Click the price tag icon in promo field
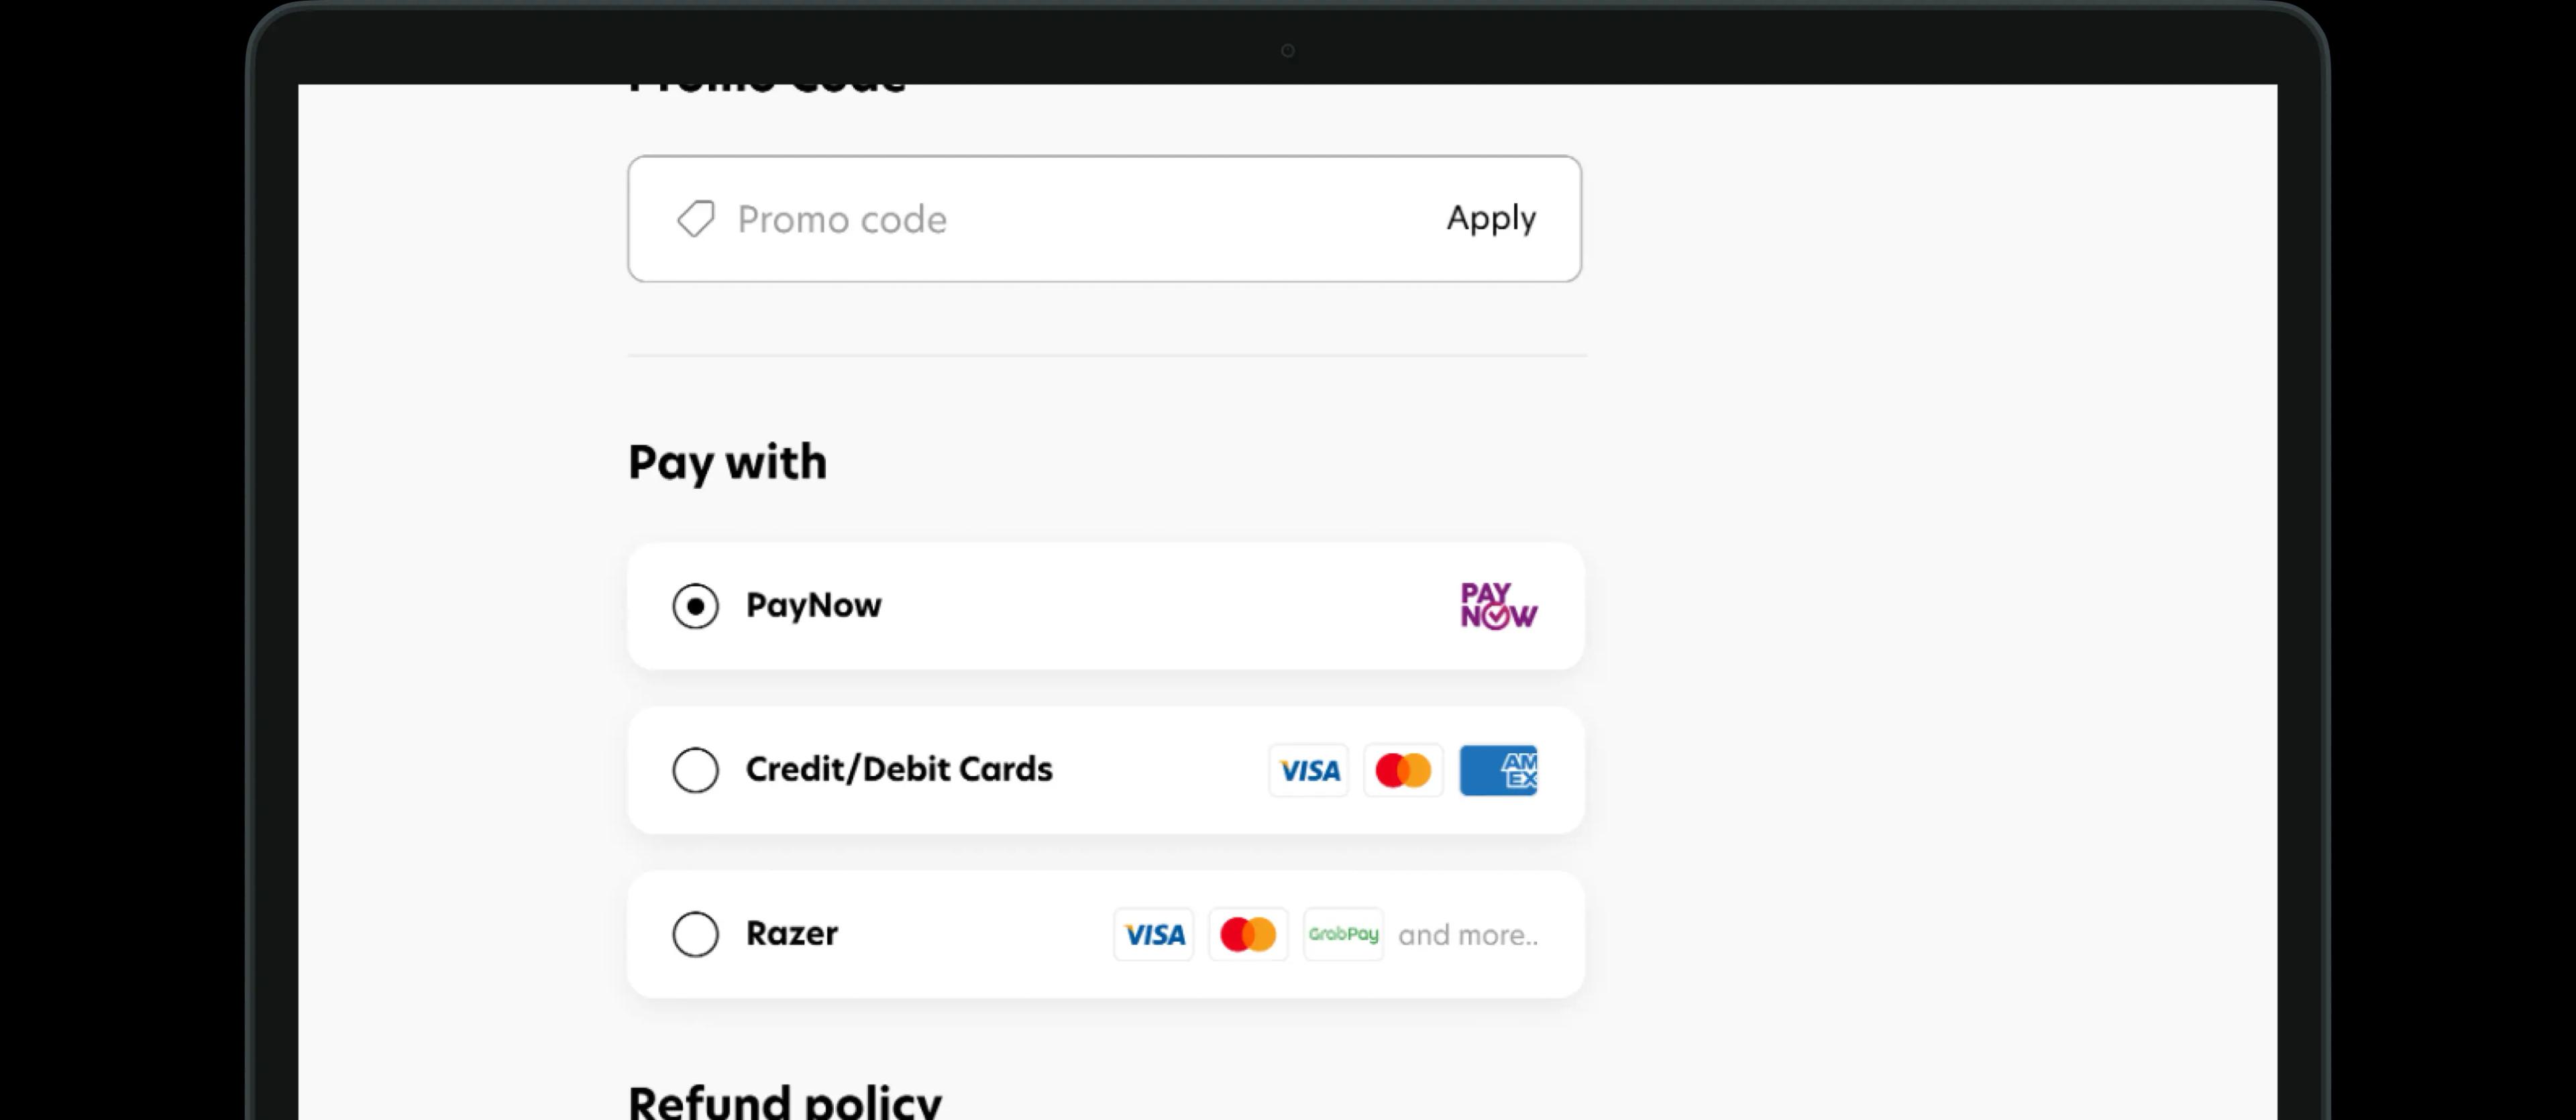This screenshot has width=2576, height=1120. 695,219
